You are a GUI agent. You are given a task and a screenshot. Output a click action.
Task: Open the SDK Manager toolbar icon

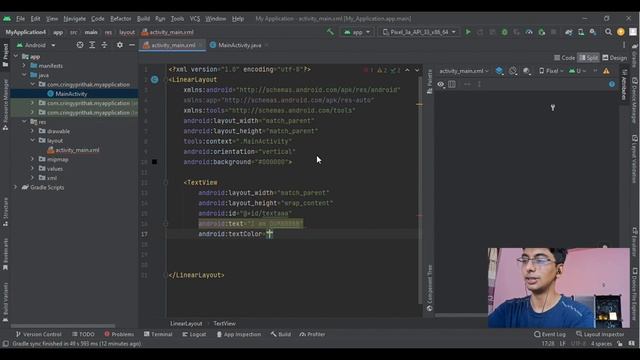[x=593, y=32]
